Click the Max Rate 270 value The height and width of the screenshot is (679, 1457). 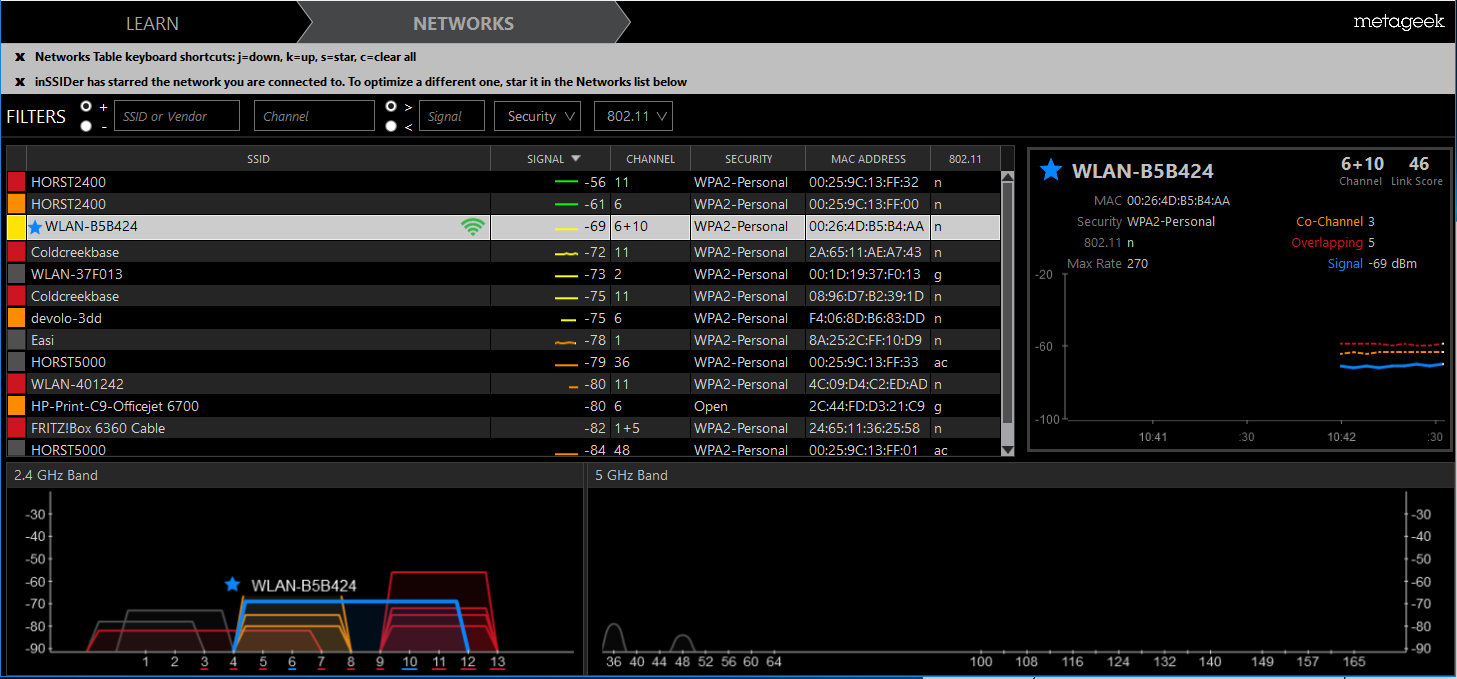click(x=1137, y=264)
